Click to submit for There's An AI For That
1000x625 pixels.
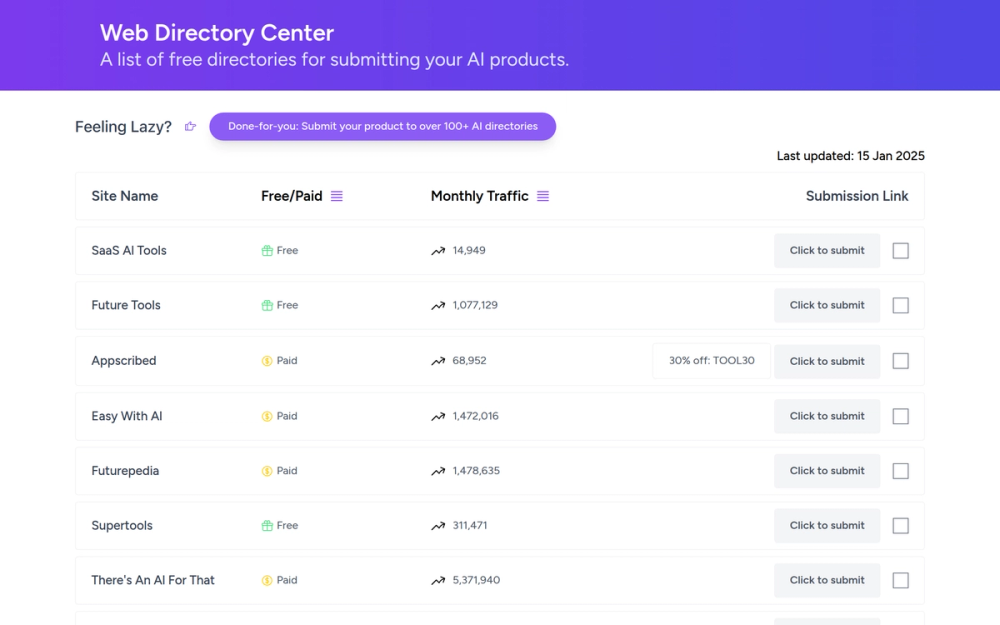[x=827, y=580]
